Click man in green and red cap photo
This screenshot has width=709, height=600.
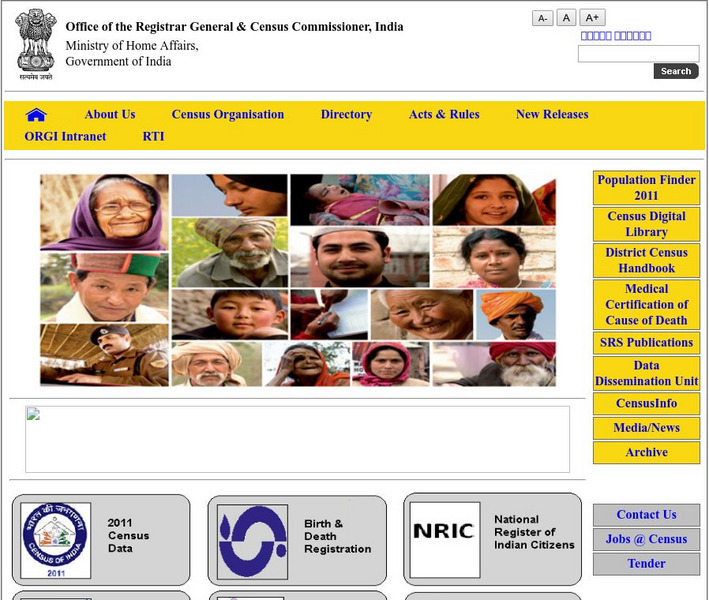[x=104, y=288]
